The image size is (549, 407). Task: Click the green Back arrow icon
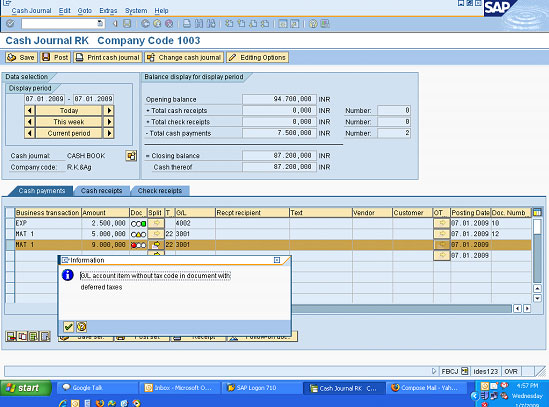tap(145, 23)
